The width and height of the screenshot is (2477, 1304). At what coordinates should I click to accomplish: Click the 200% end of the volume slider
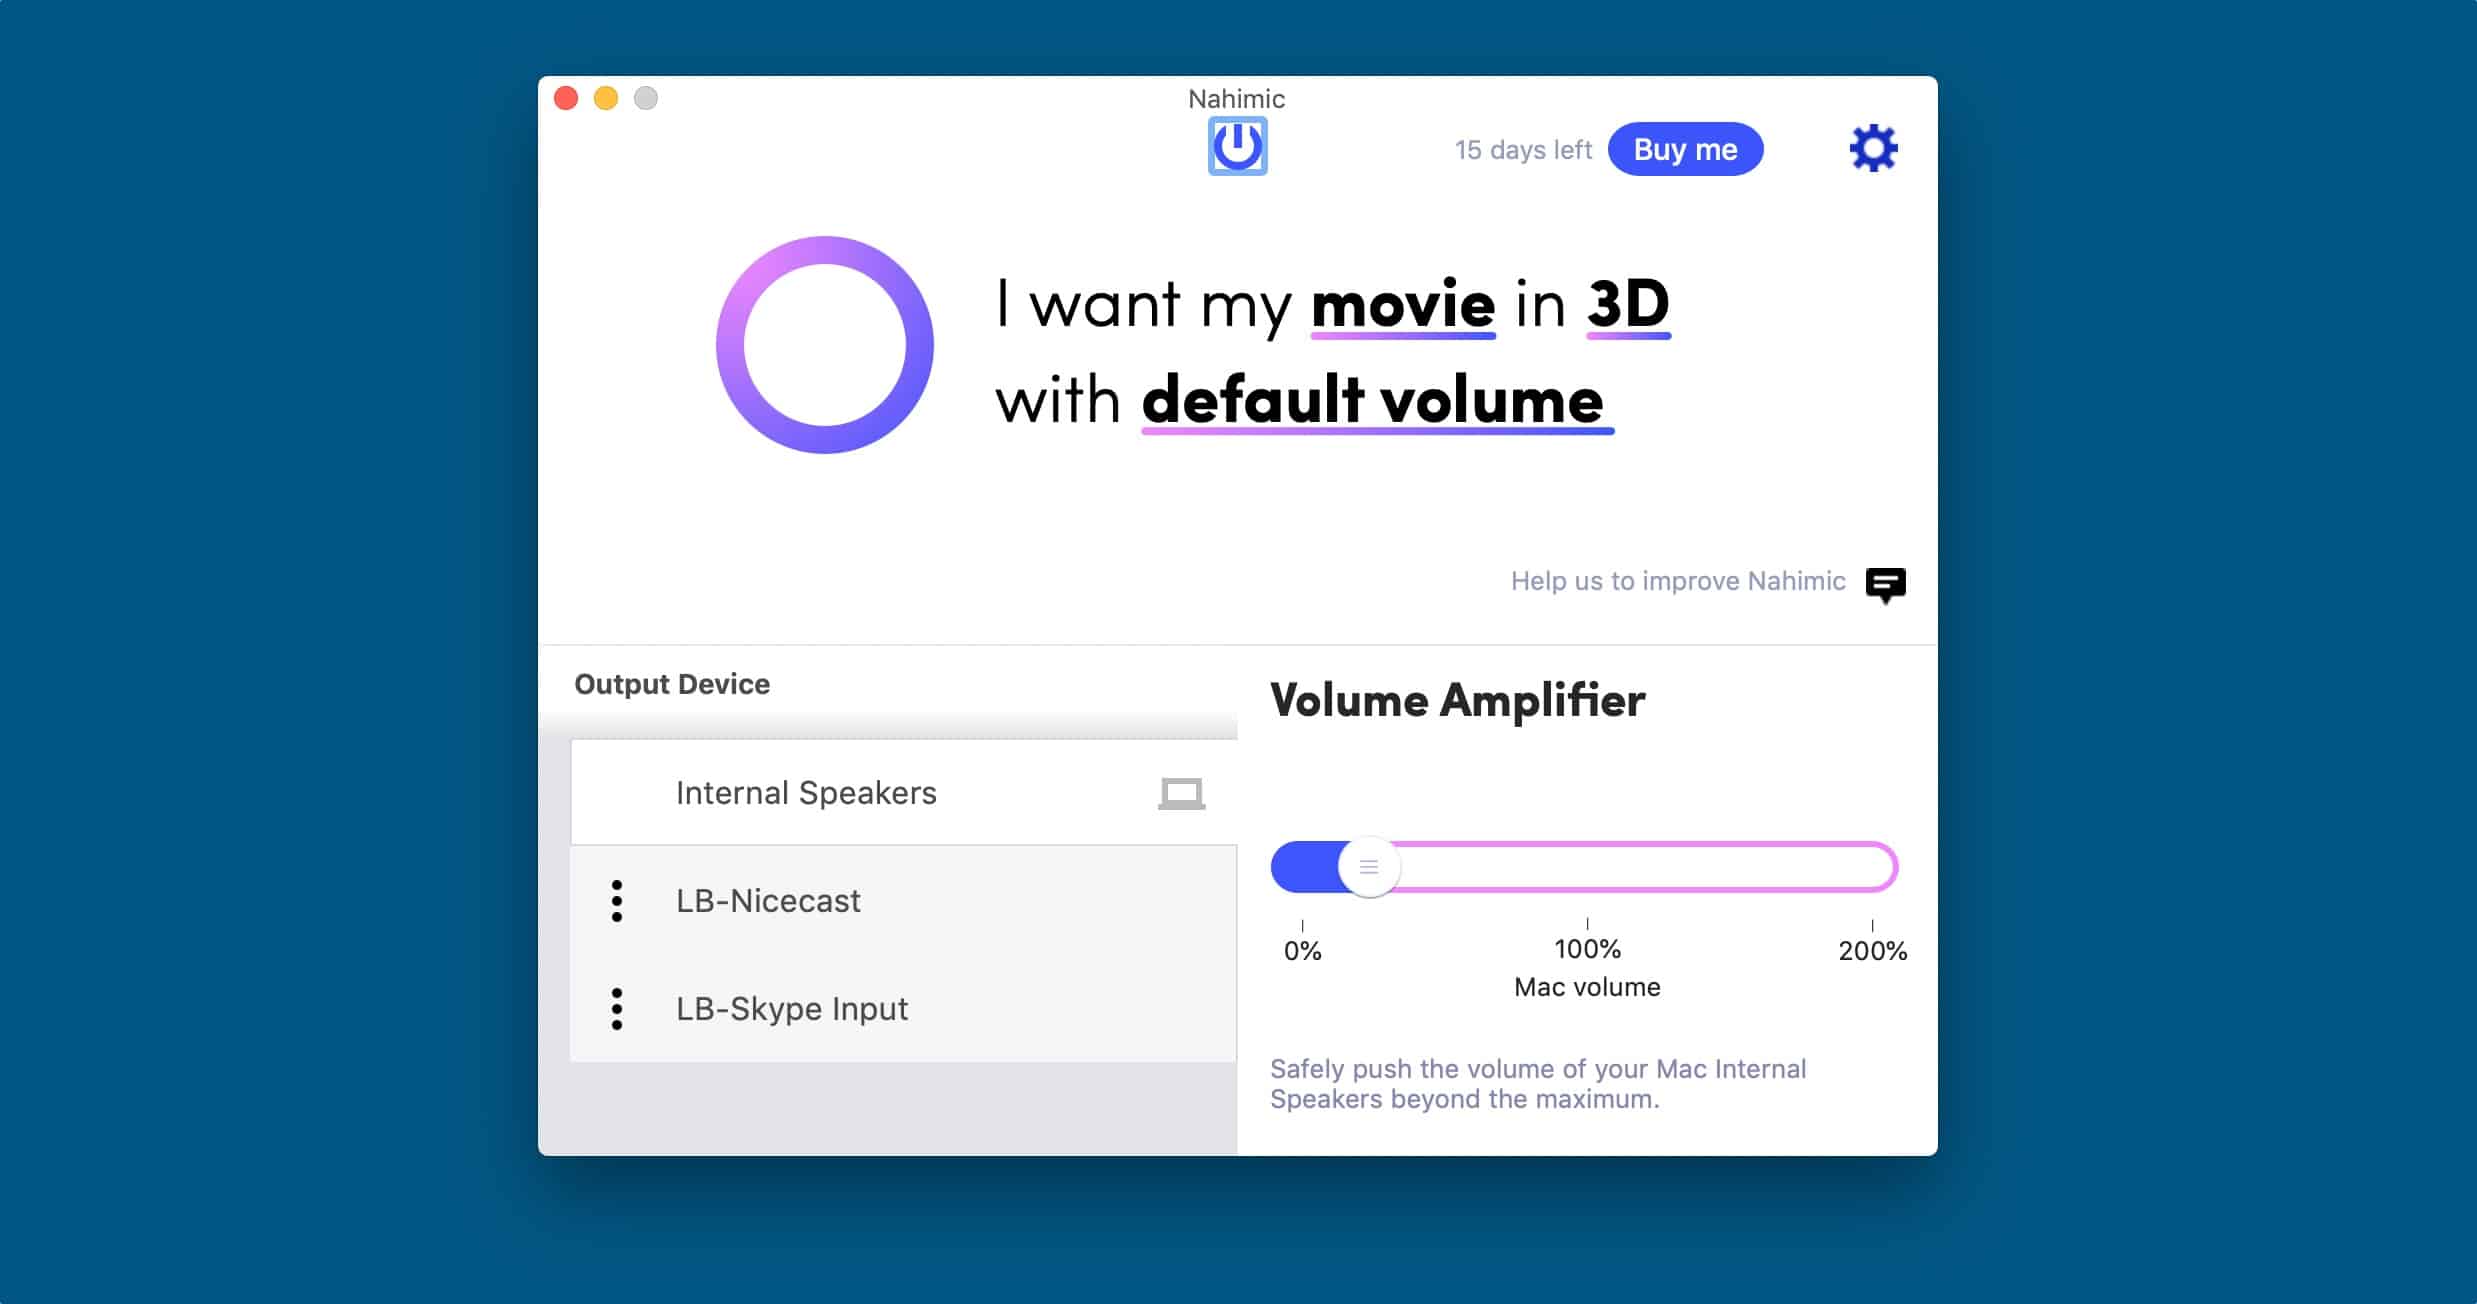[x=1871, y=867]
